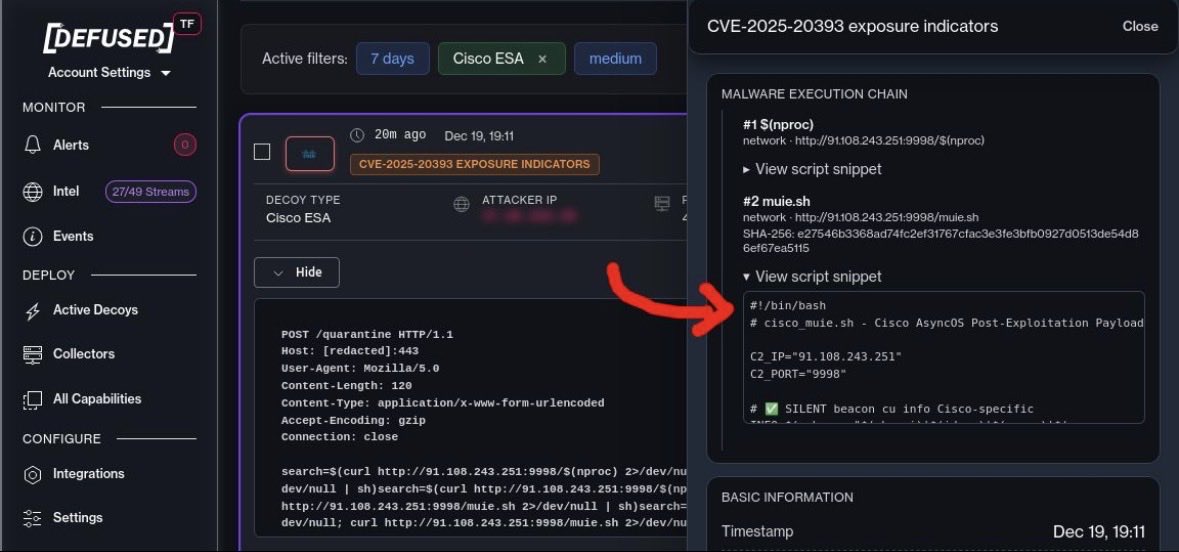The image size is (1179, 552).
Task: Click the Cisco ESA filter chip
Action: click(502, 59)
